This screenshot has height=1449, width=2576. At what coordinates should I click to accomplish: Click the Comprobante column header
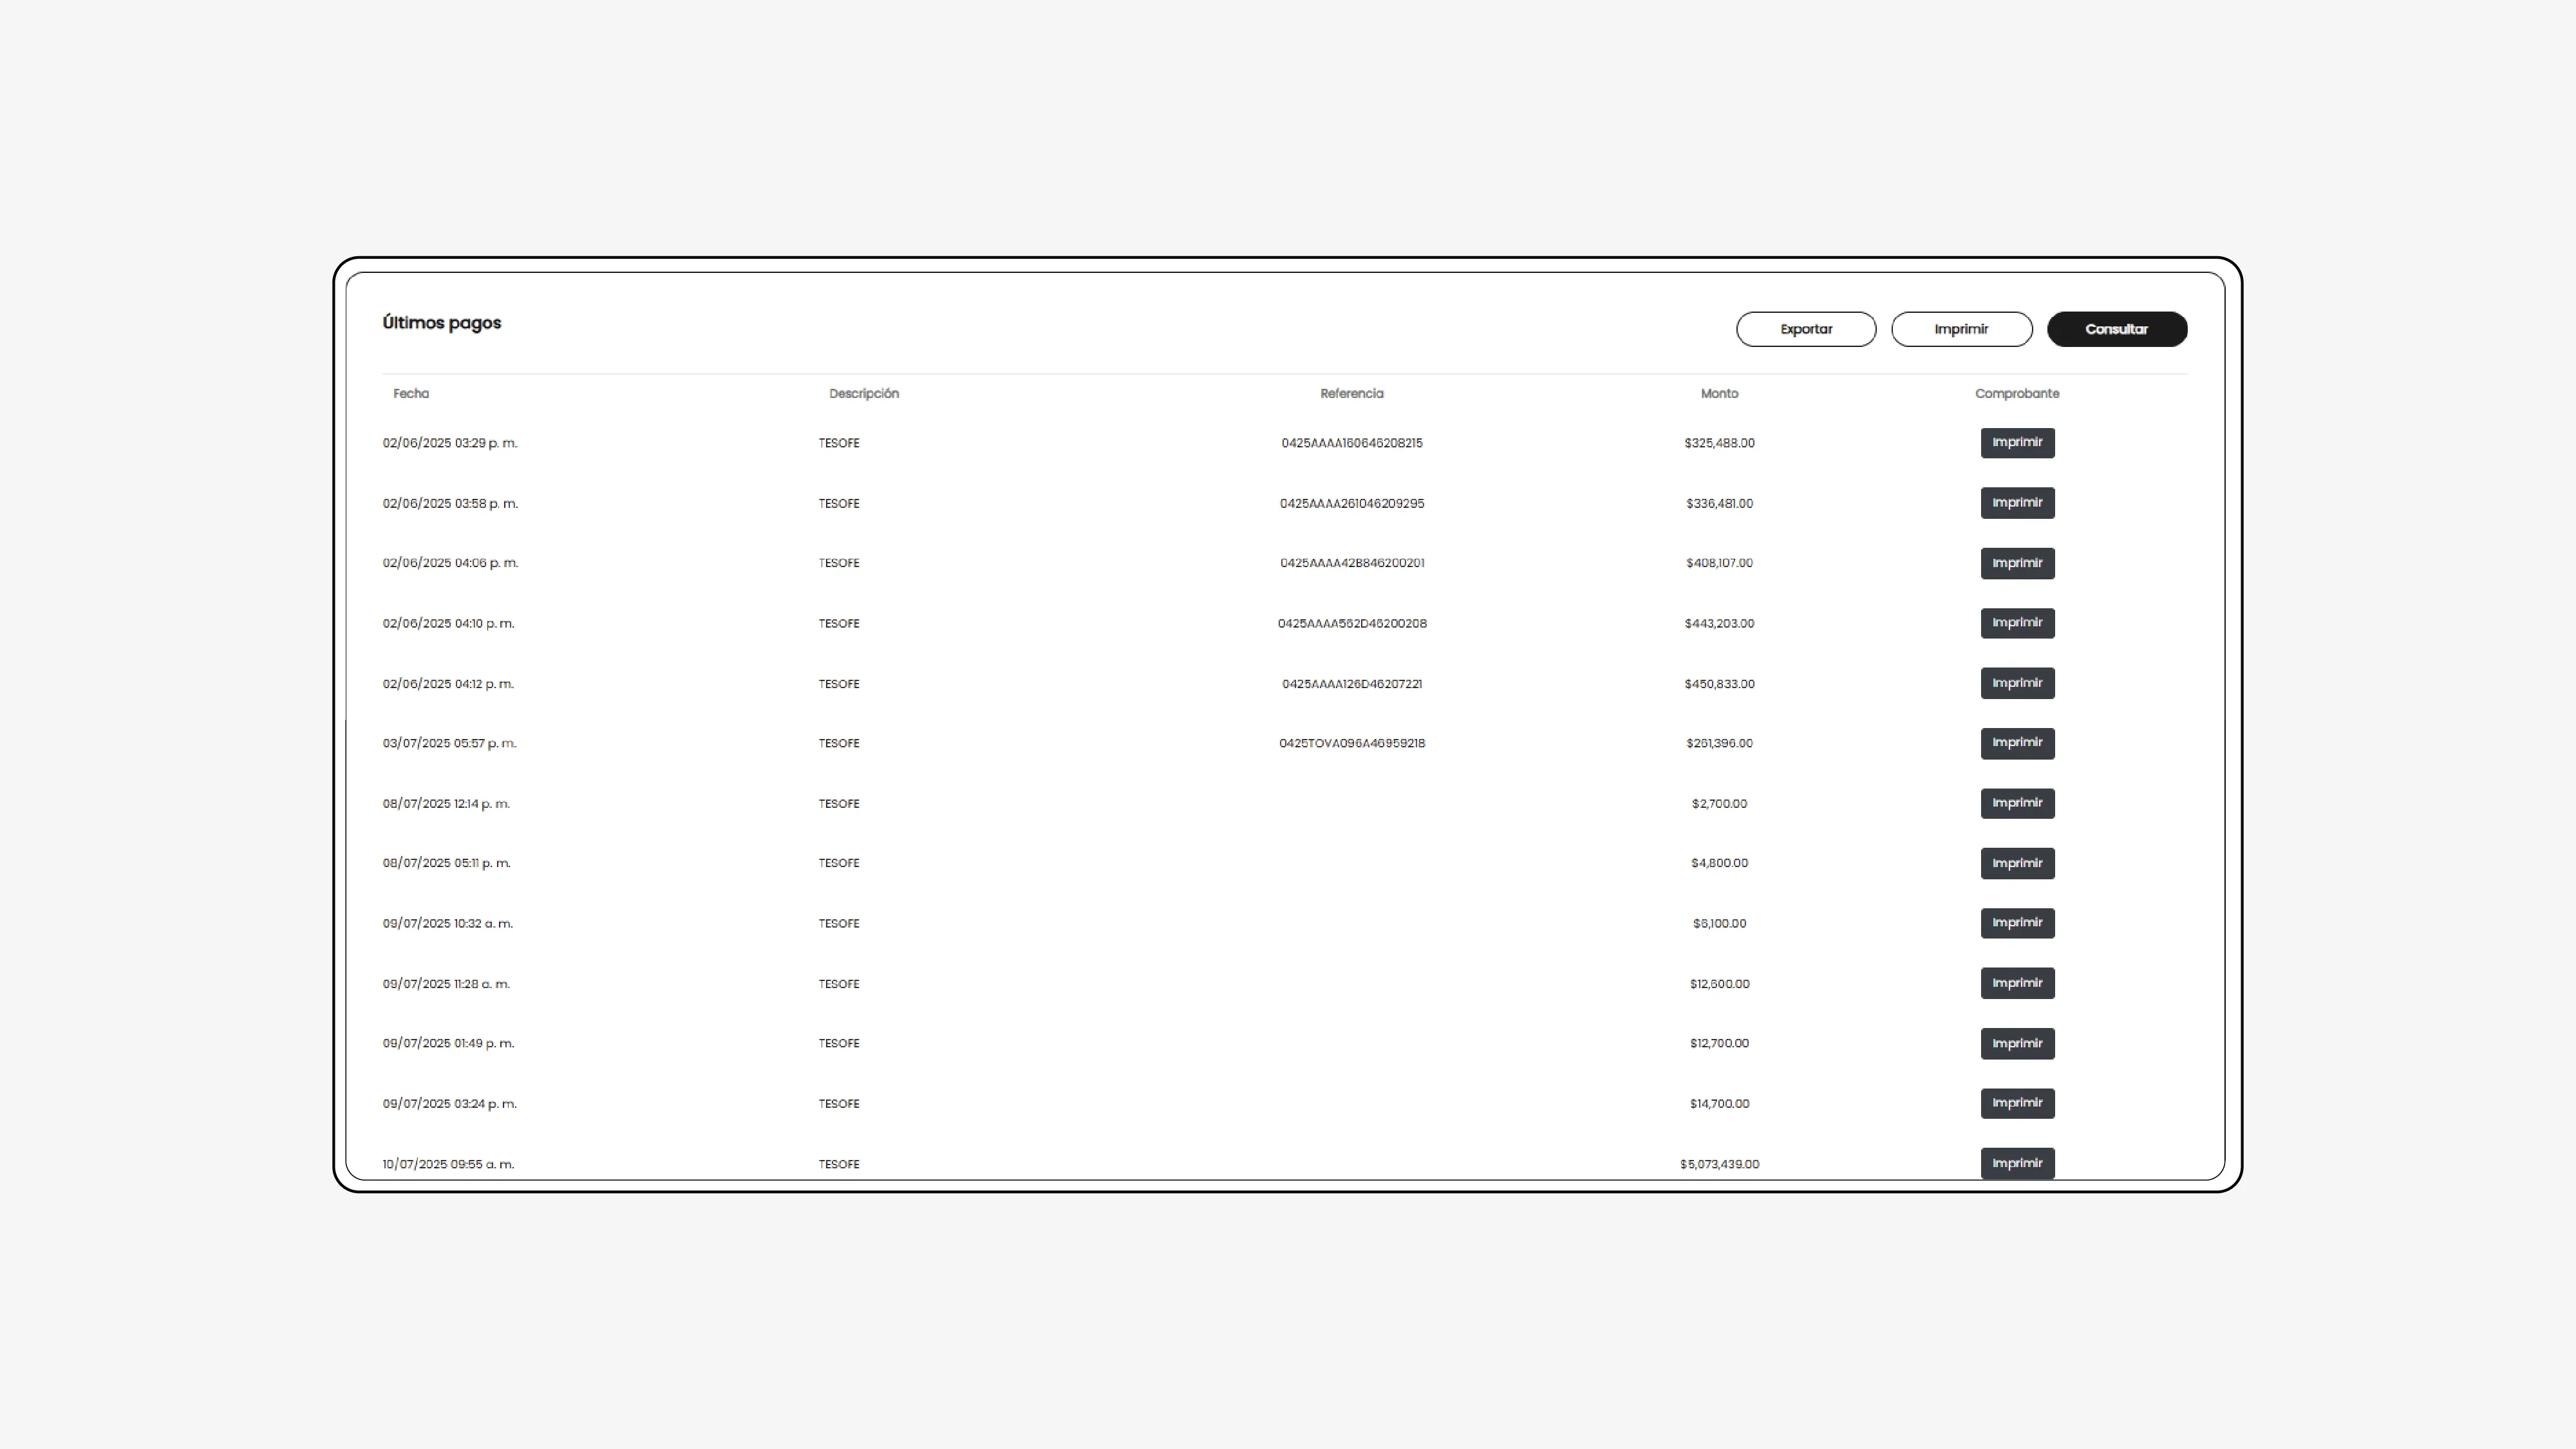(2016, 394)
